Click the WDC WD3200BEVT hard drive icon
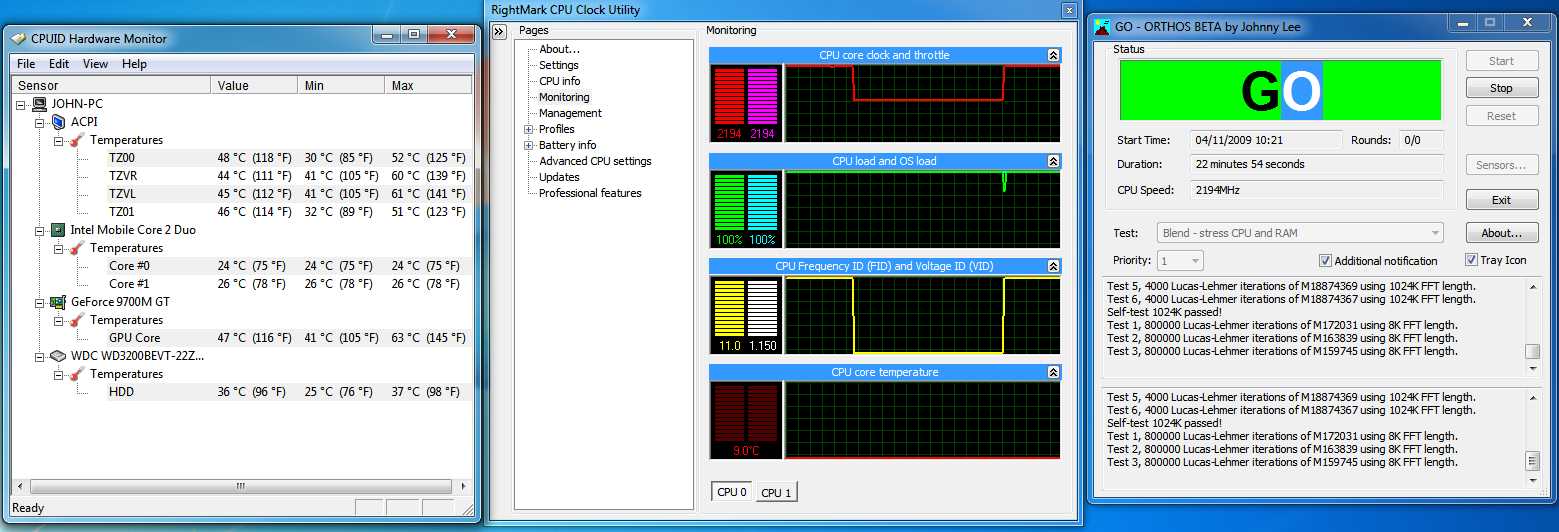 [x=58, y=356]
